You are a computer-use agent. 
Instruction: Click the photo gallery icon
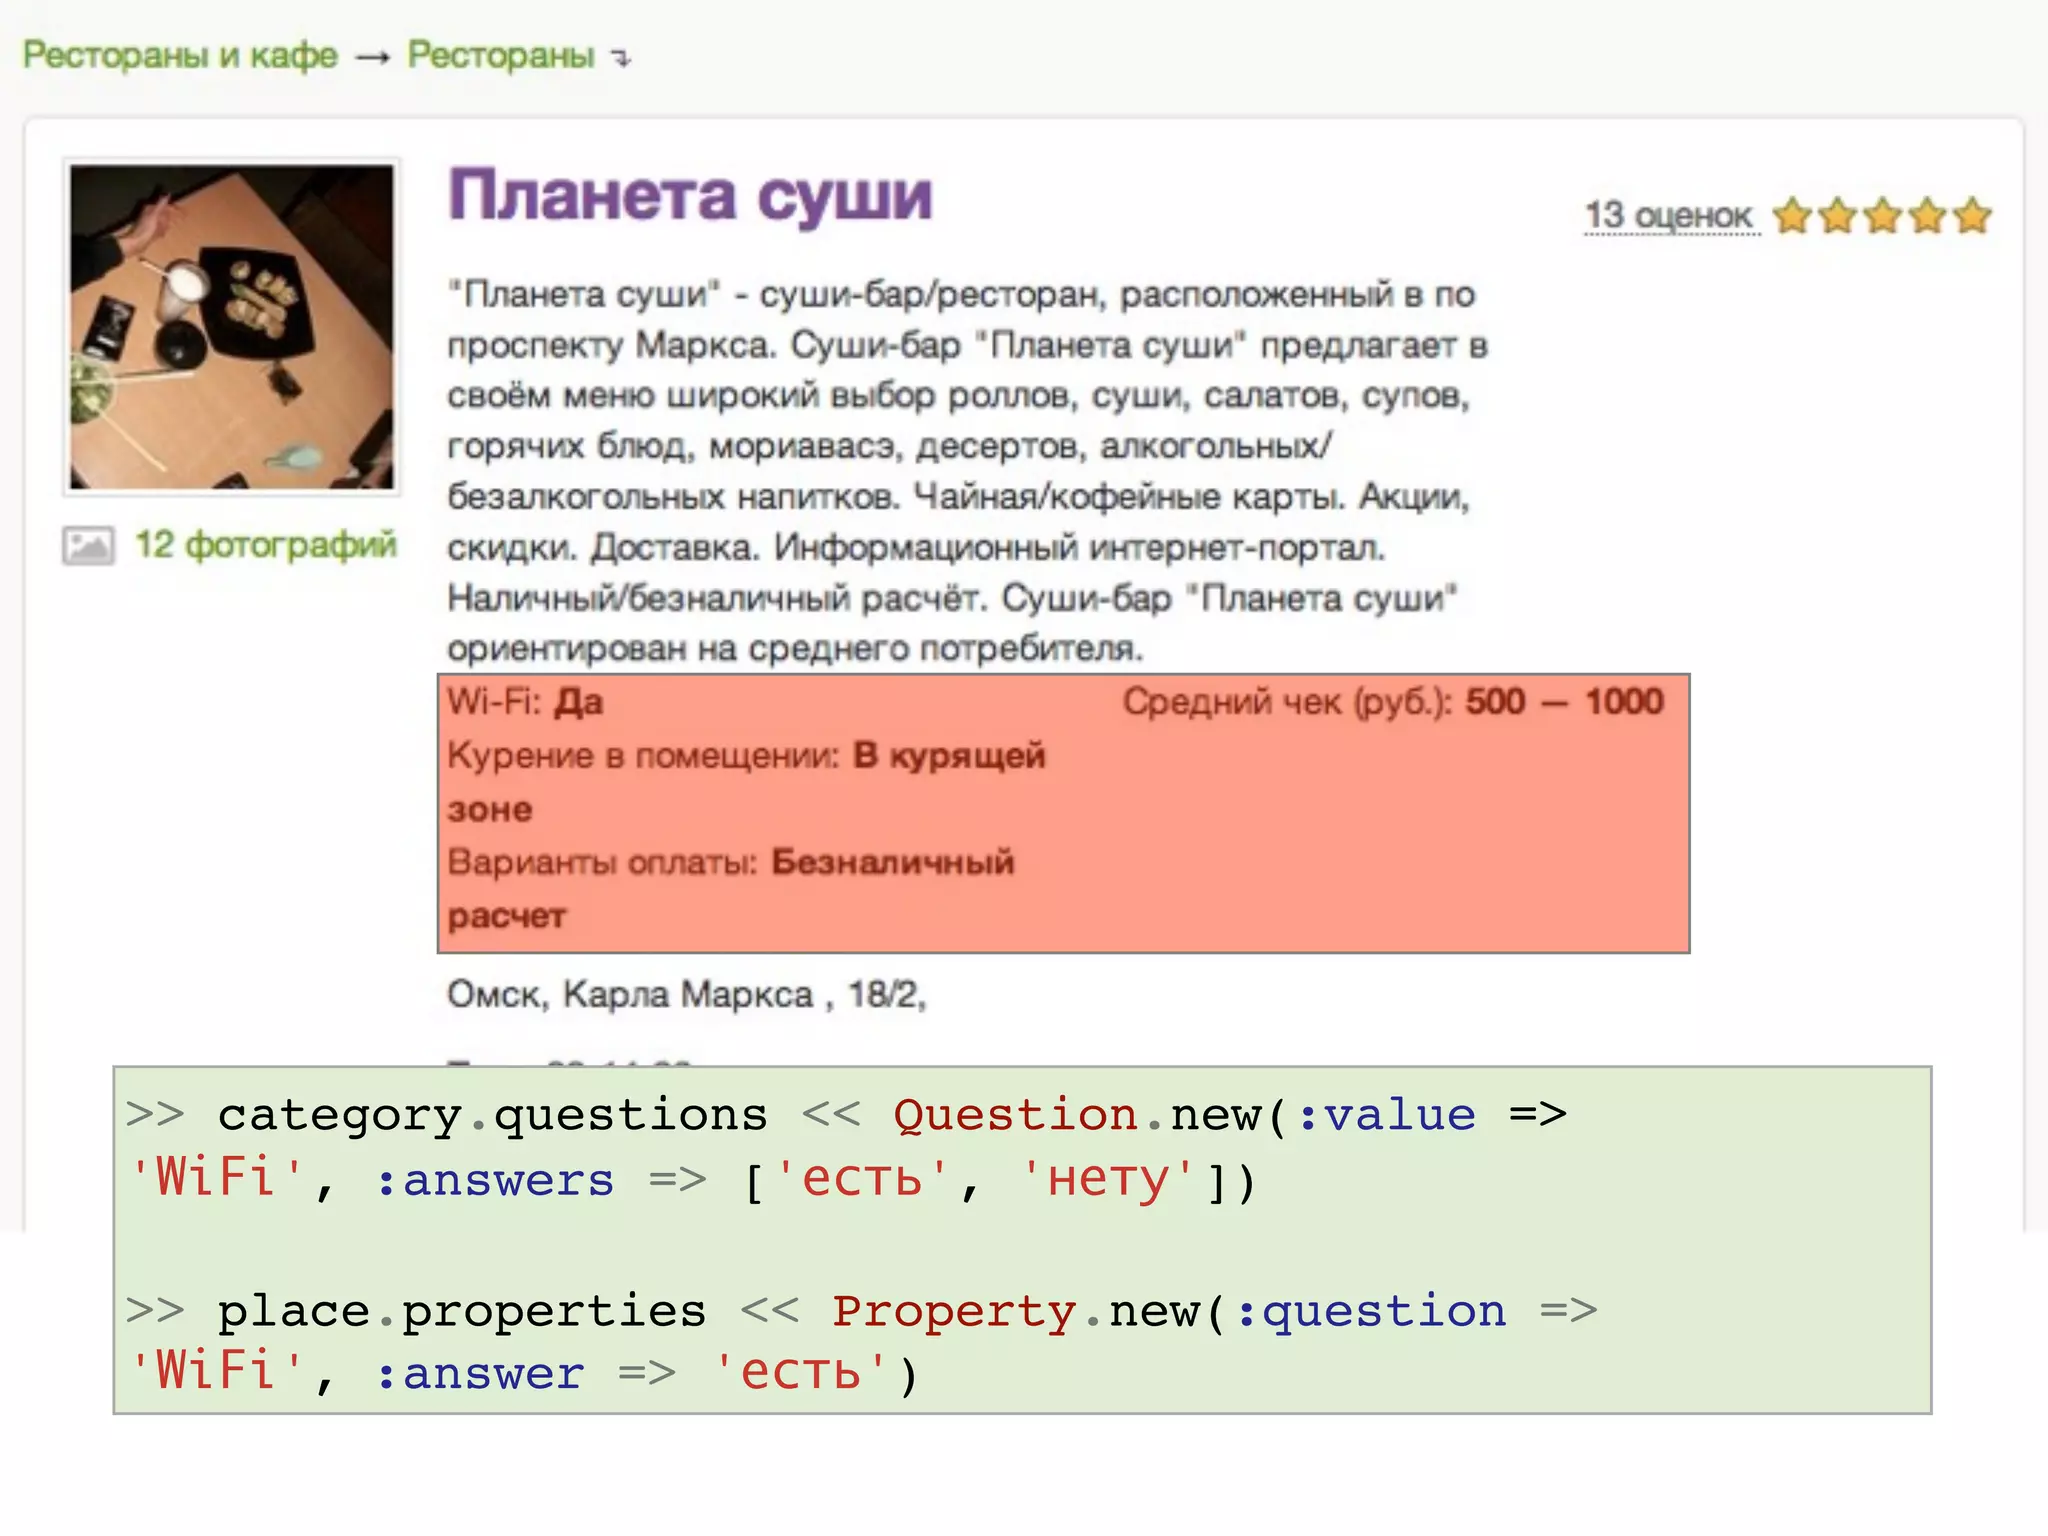[x=88, y=546]
